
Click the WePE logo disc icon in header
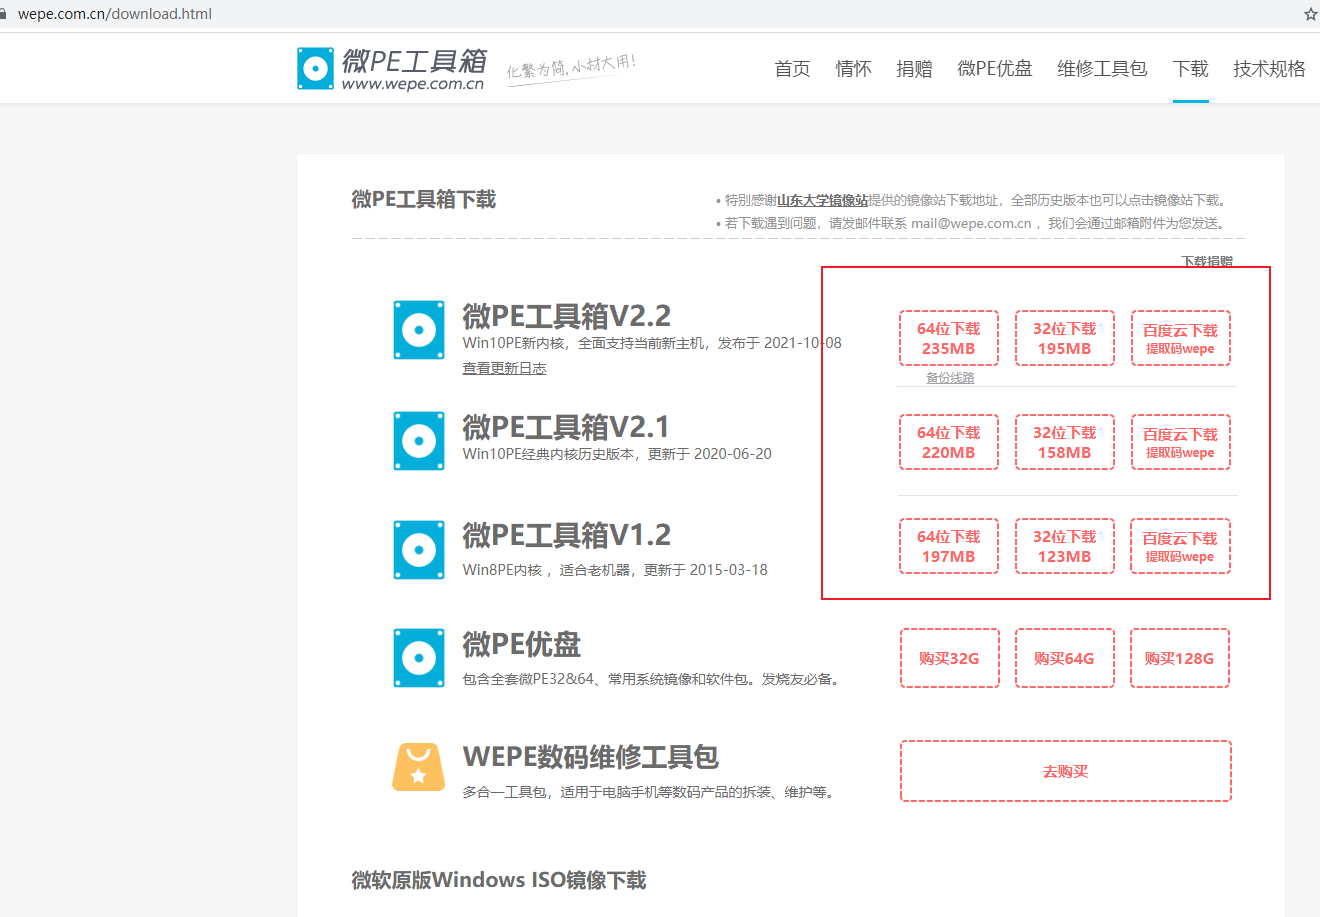[x=315, y=68]
